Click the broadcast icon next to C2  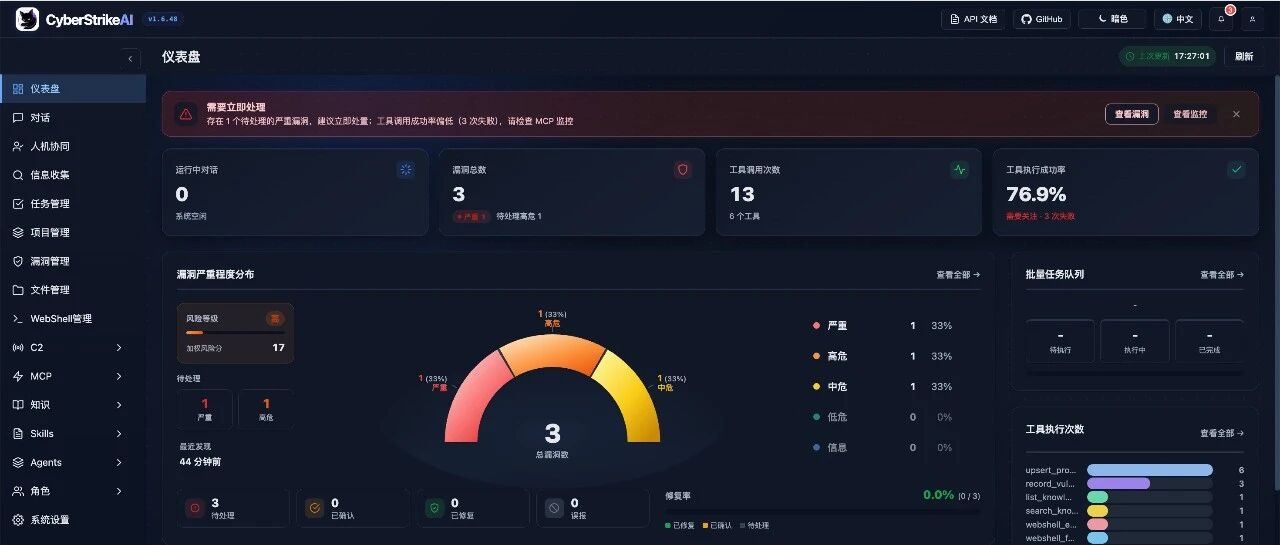point(18,348)
